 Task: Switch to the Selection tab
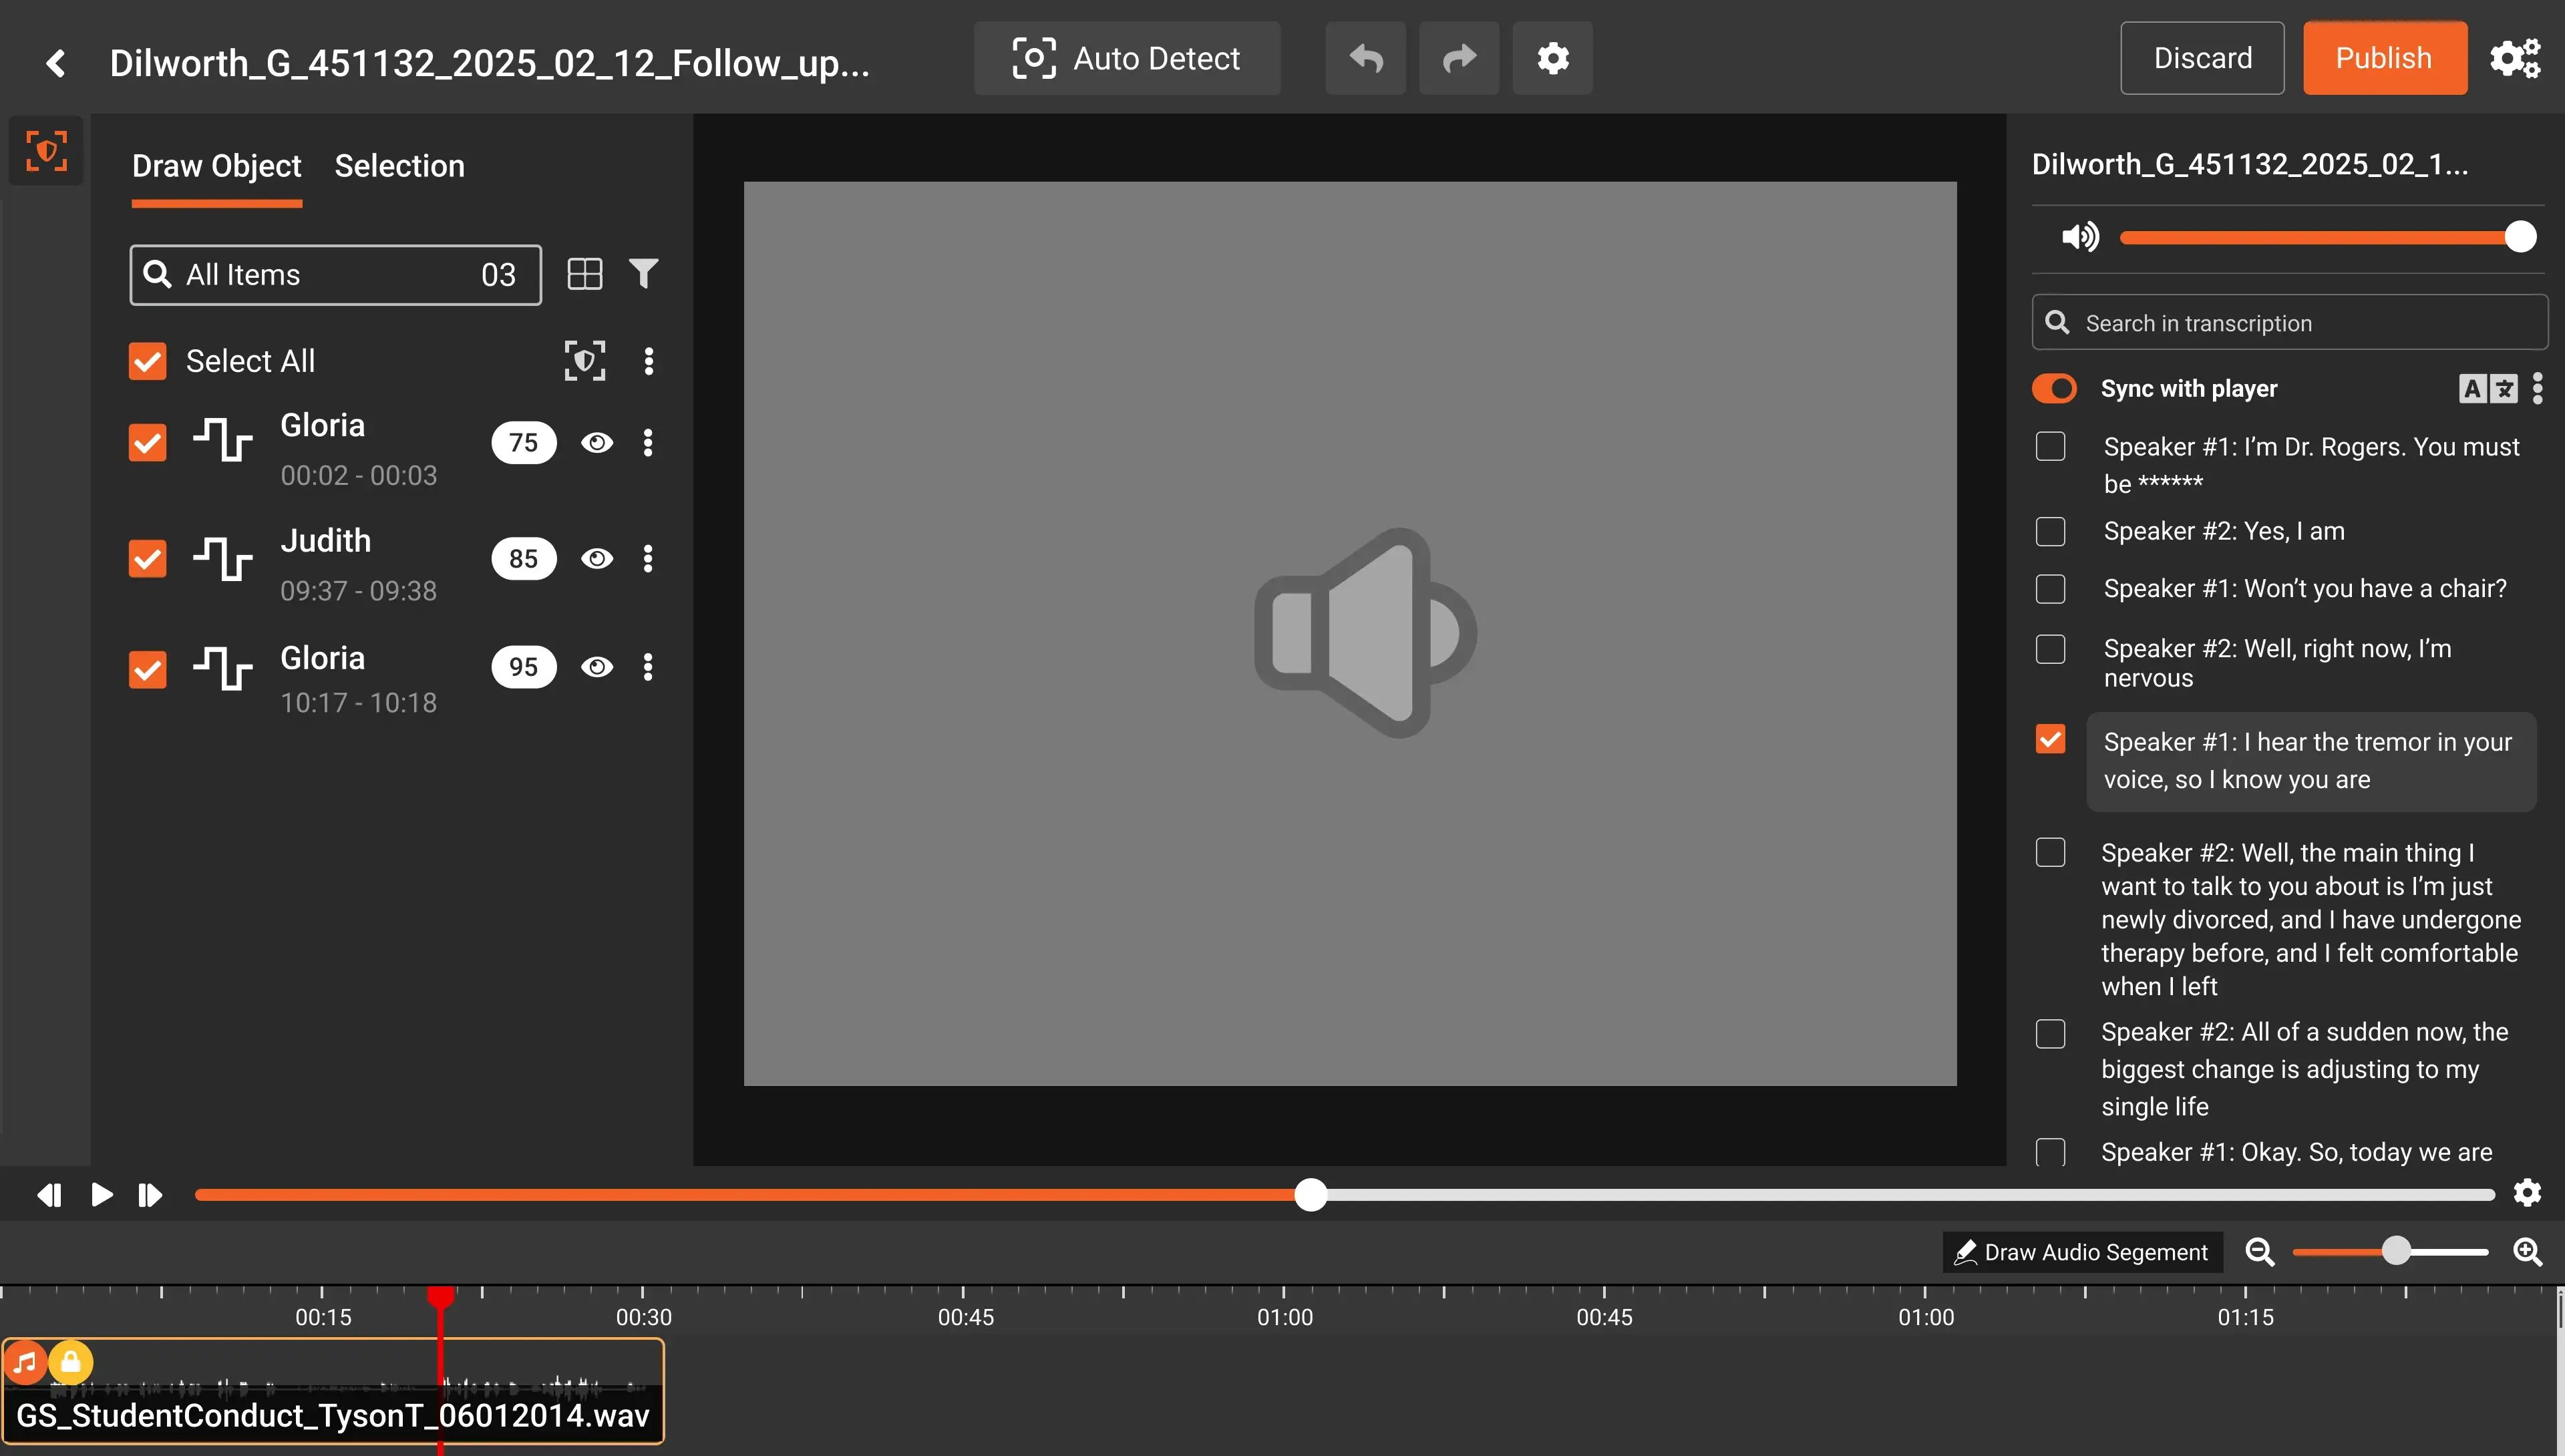(x=399, y=165)
